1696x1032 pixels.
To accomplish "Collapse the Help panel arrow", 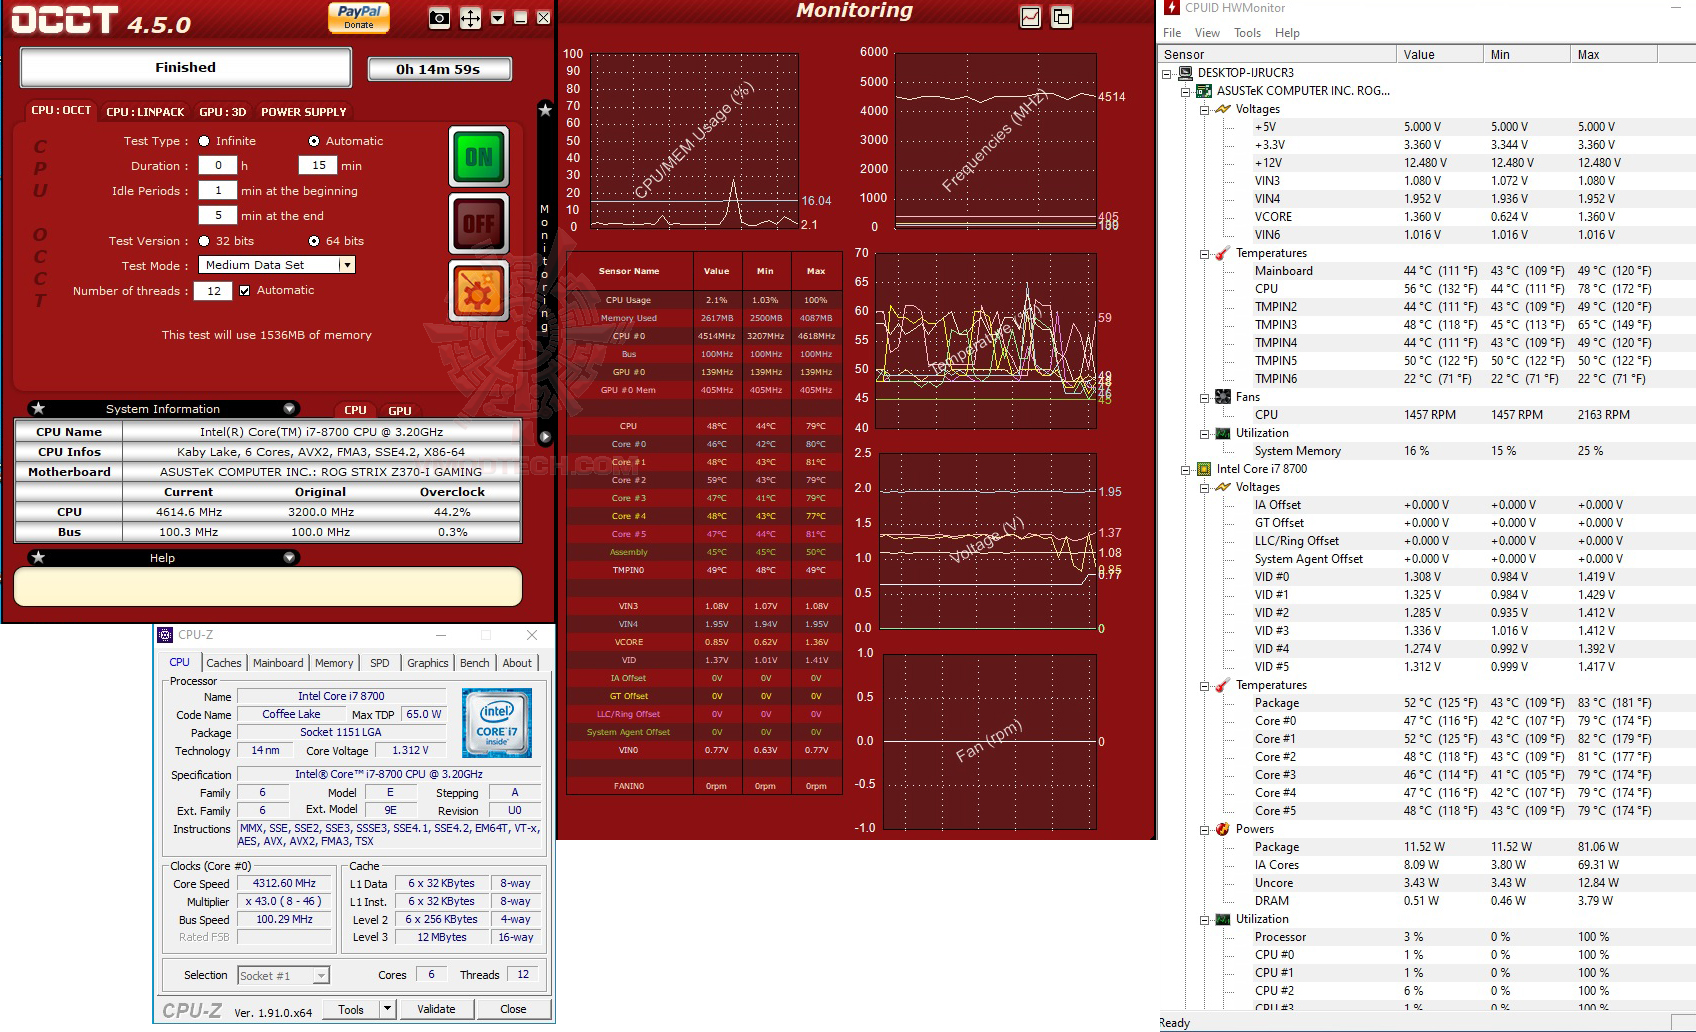I will (289, 557).
